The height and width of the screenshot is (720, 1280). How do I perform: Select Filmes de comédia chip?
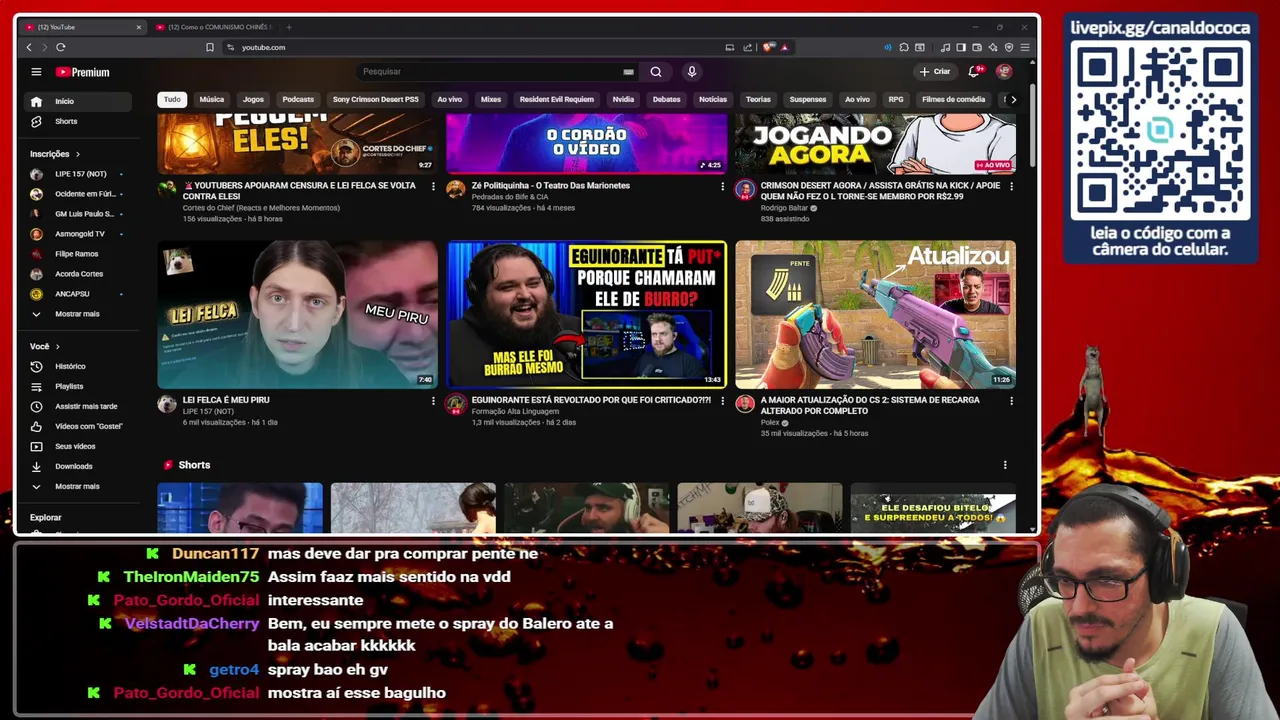(953, 99)
